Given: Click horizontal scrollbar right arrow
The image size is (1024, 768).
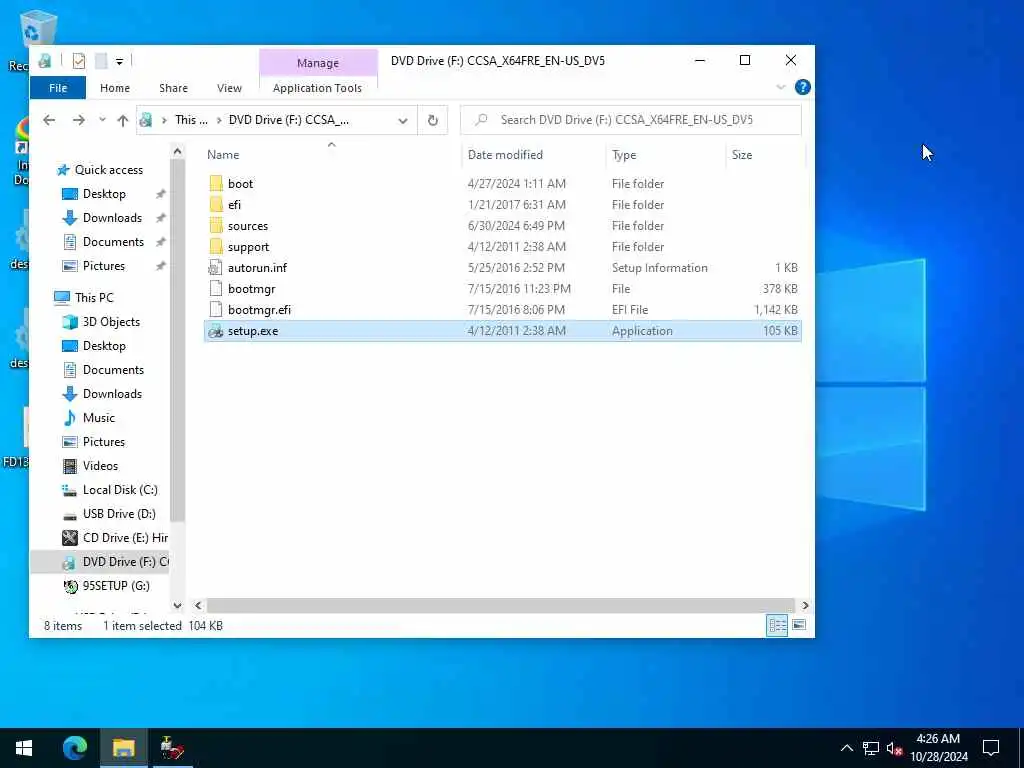Looking at the screenshot, I should point(805,606).
